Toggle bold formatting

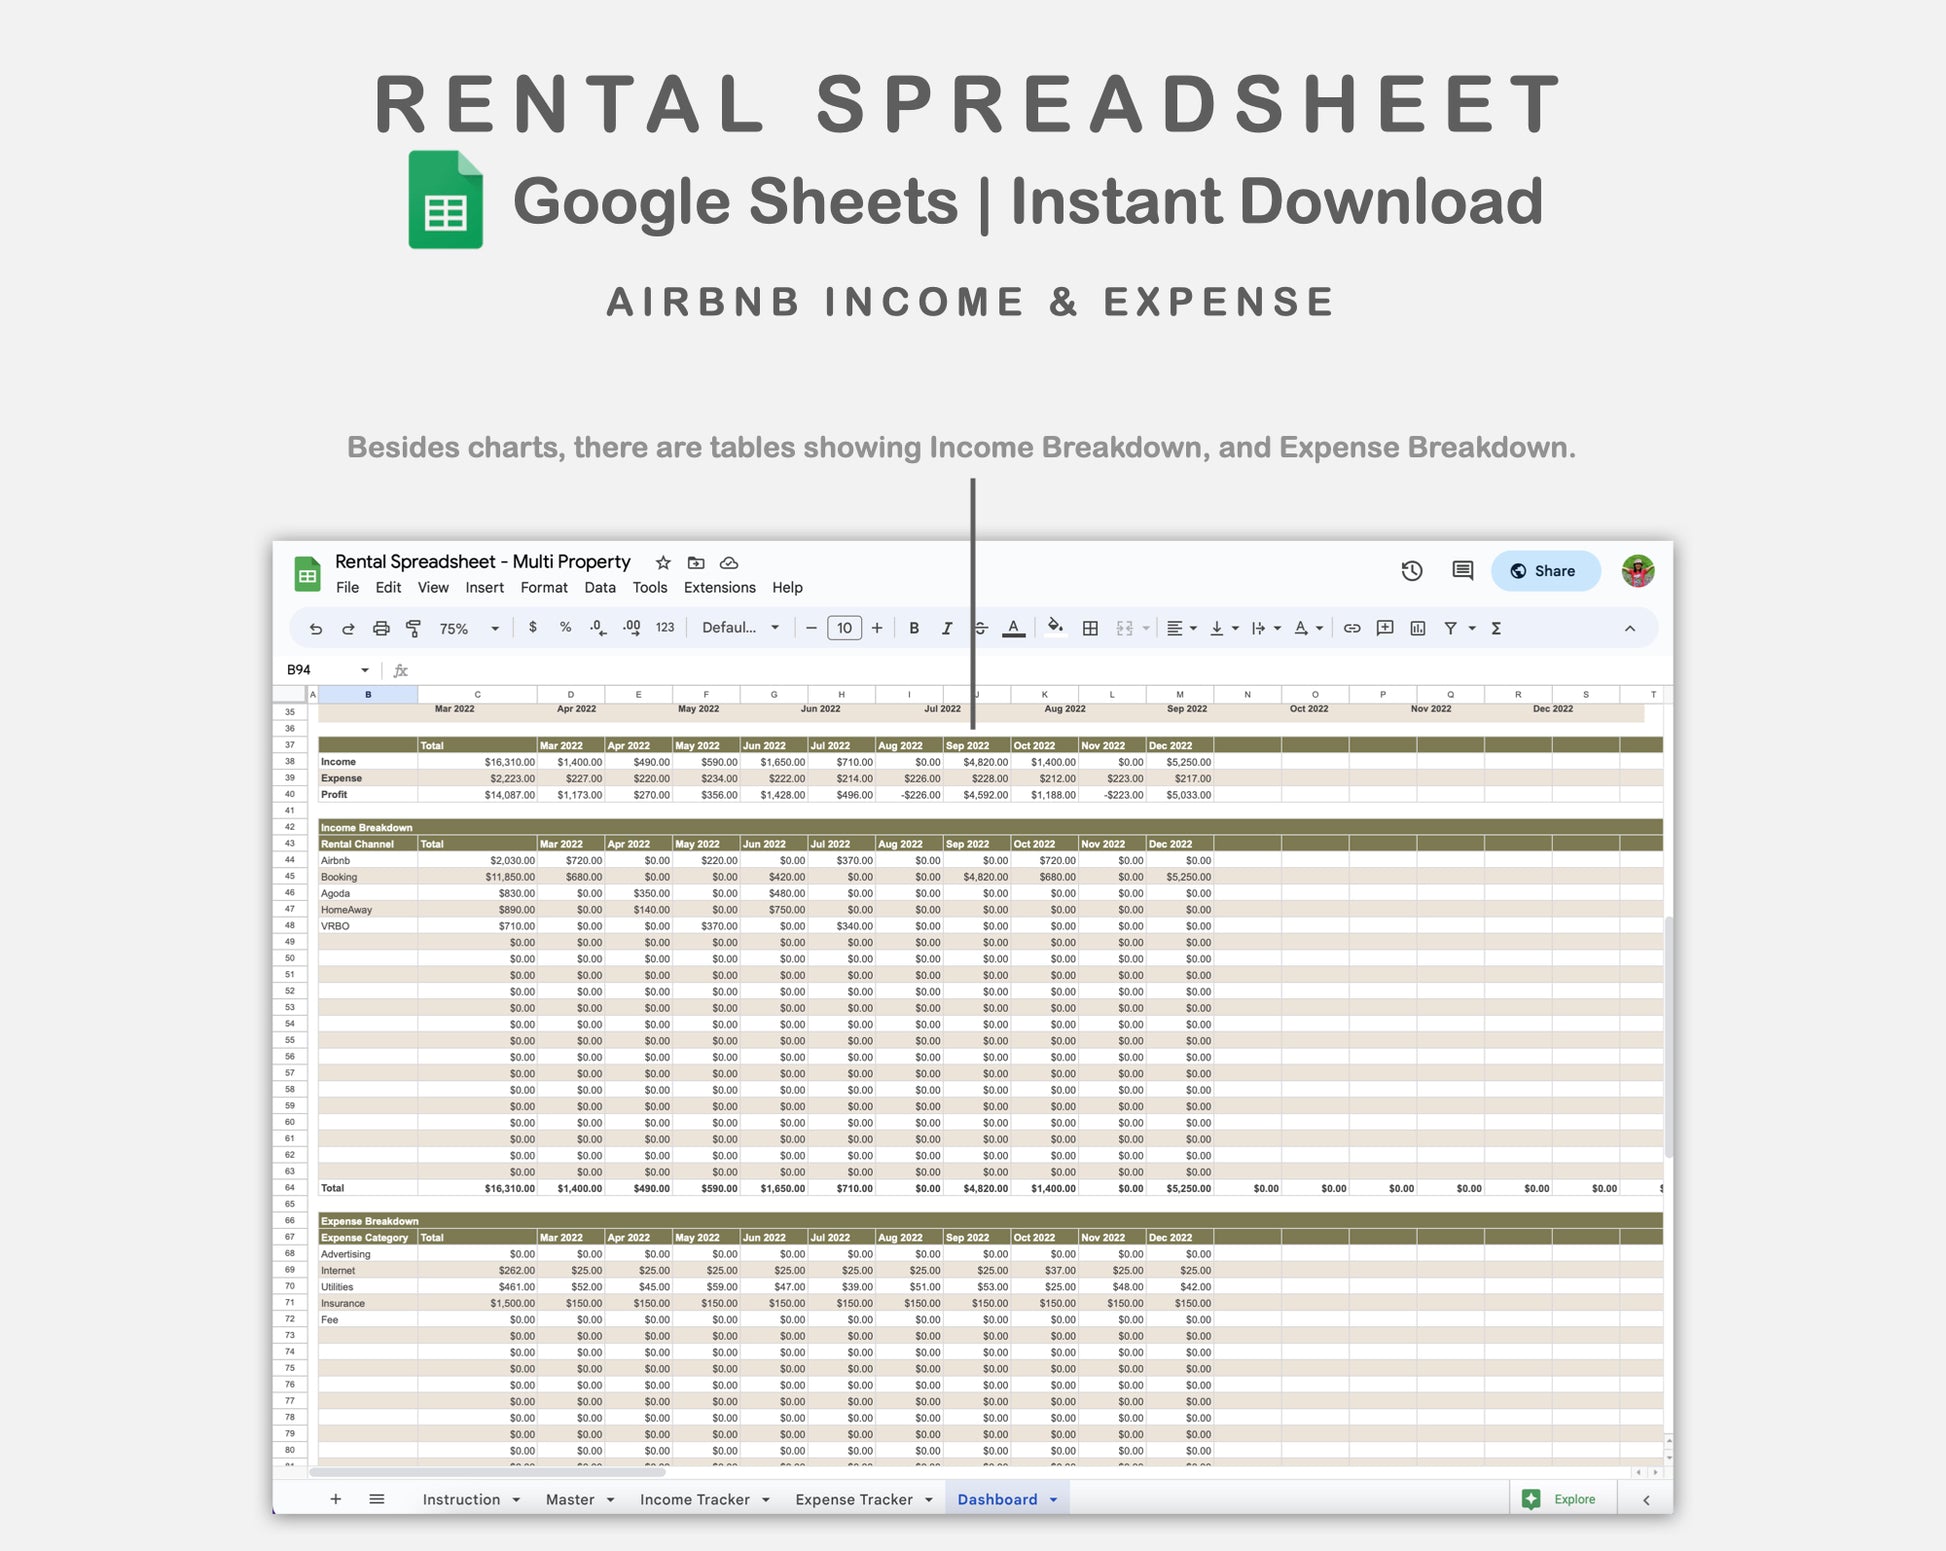pyautogui.click(x=913, y=628)
